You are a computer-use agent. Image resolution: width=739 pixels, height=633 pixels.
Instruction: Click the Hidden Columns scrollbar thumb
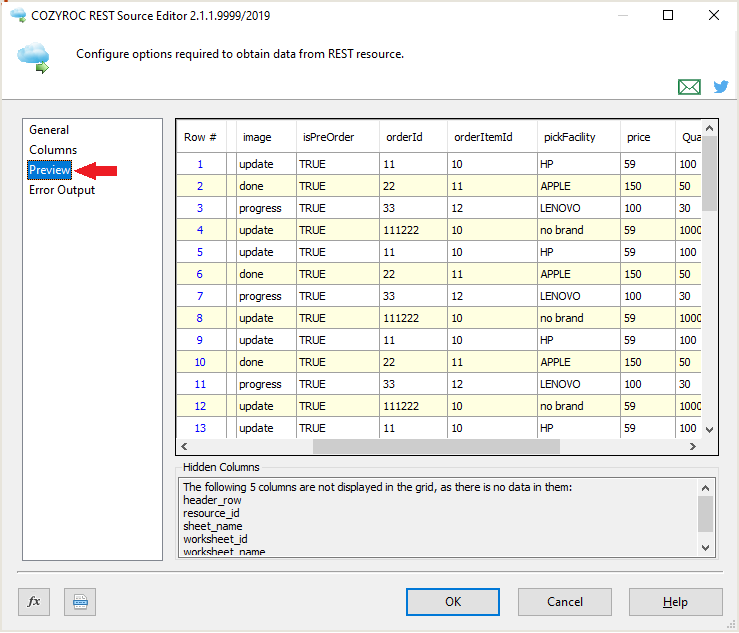(x=706, y=514)
